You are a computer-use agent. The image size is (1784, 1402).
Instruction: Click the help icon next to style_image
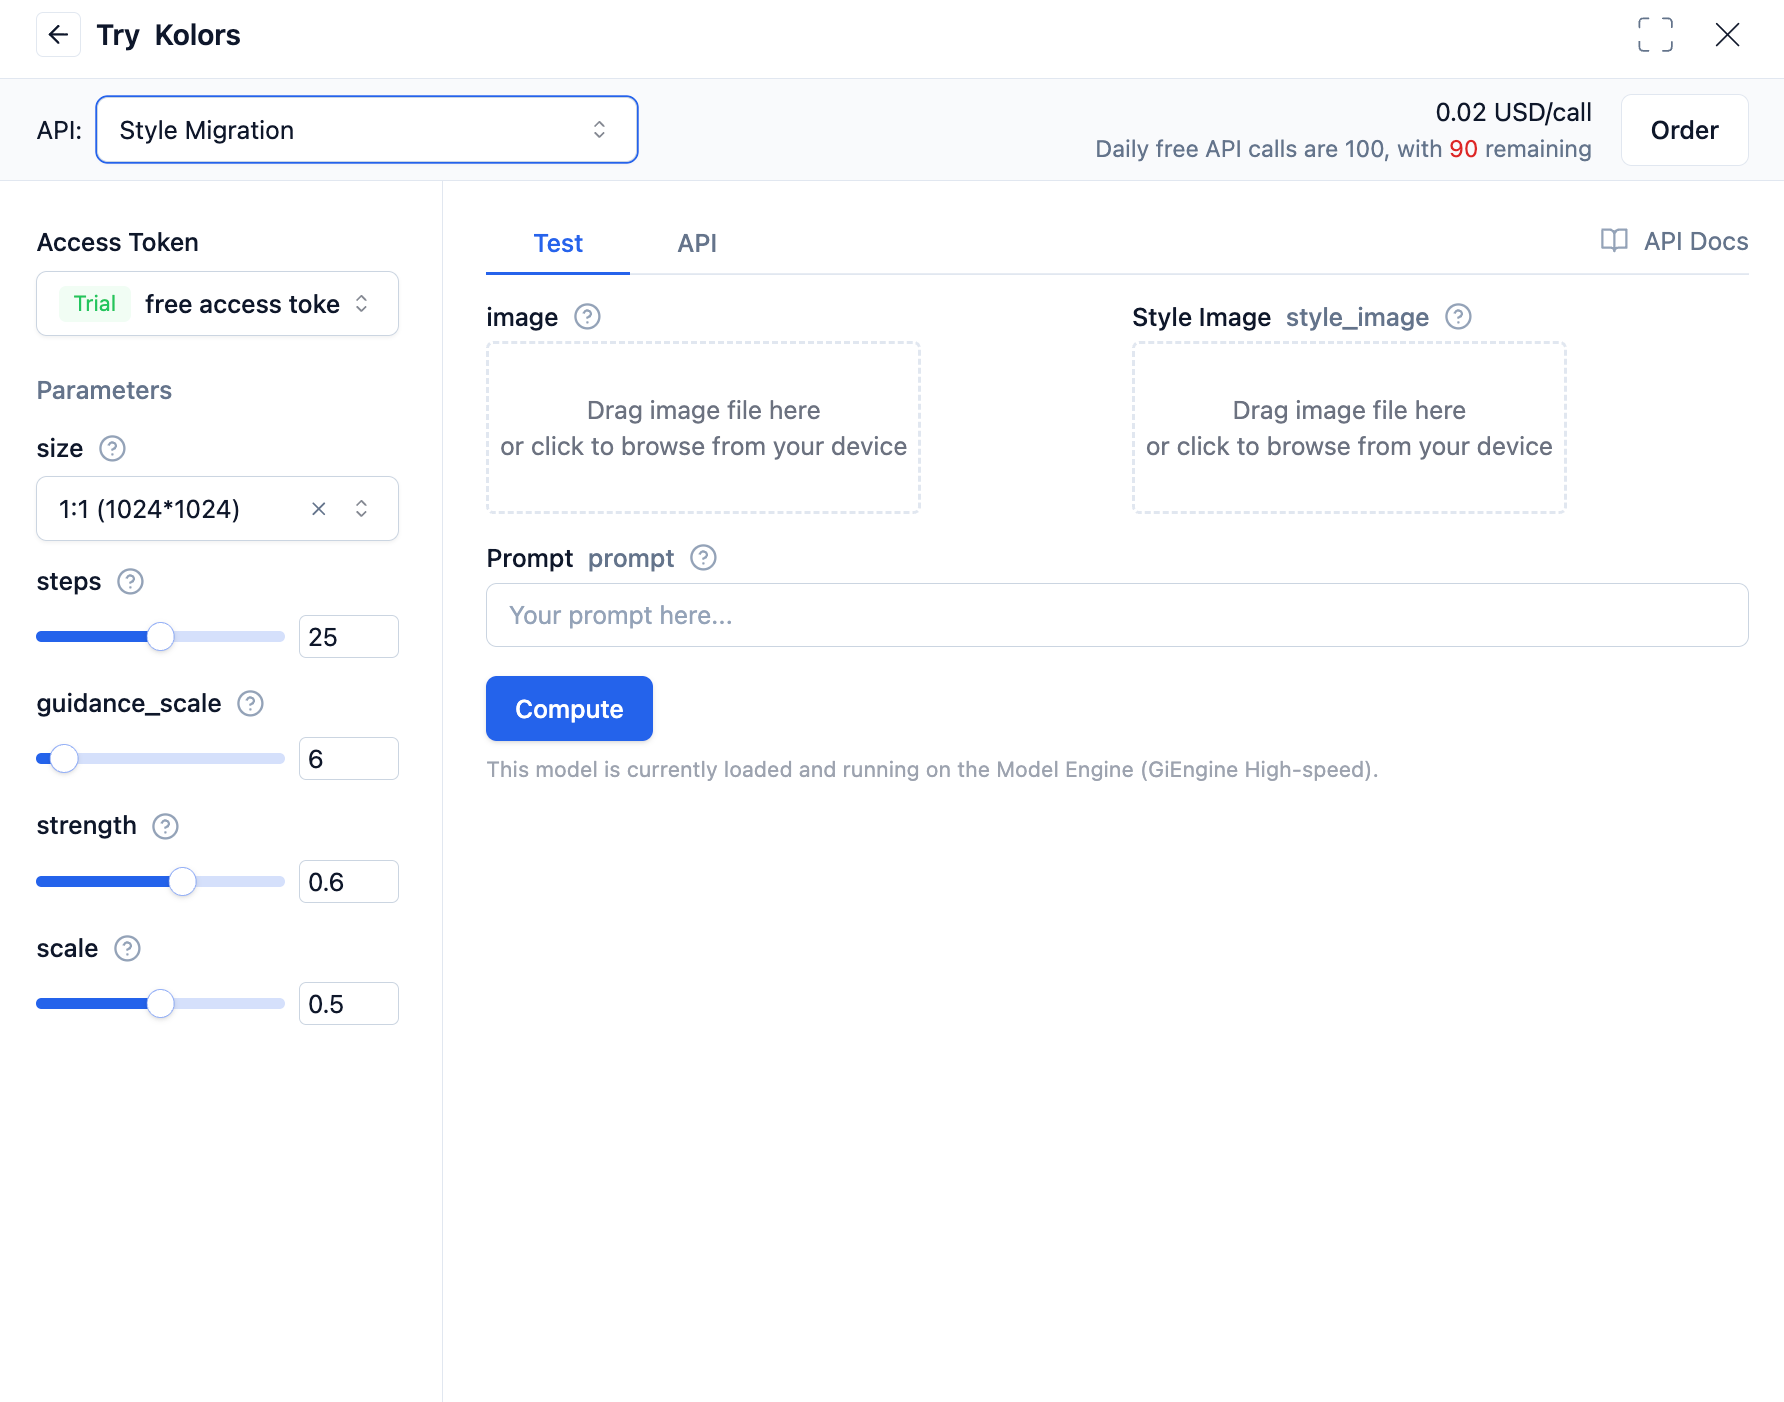1458,317
